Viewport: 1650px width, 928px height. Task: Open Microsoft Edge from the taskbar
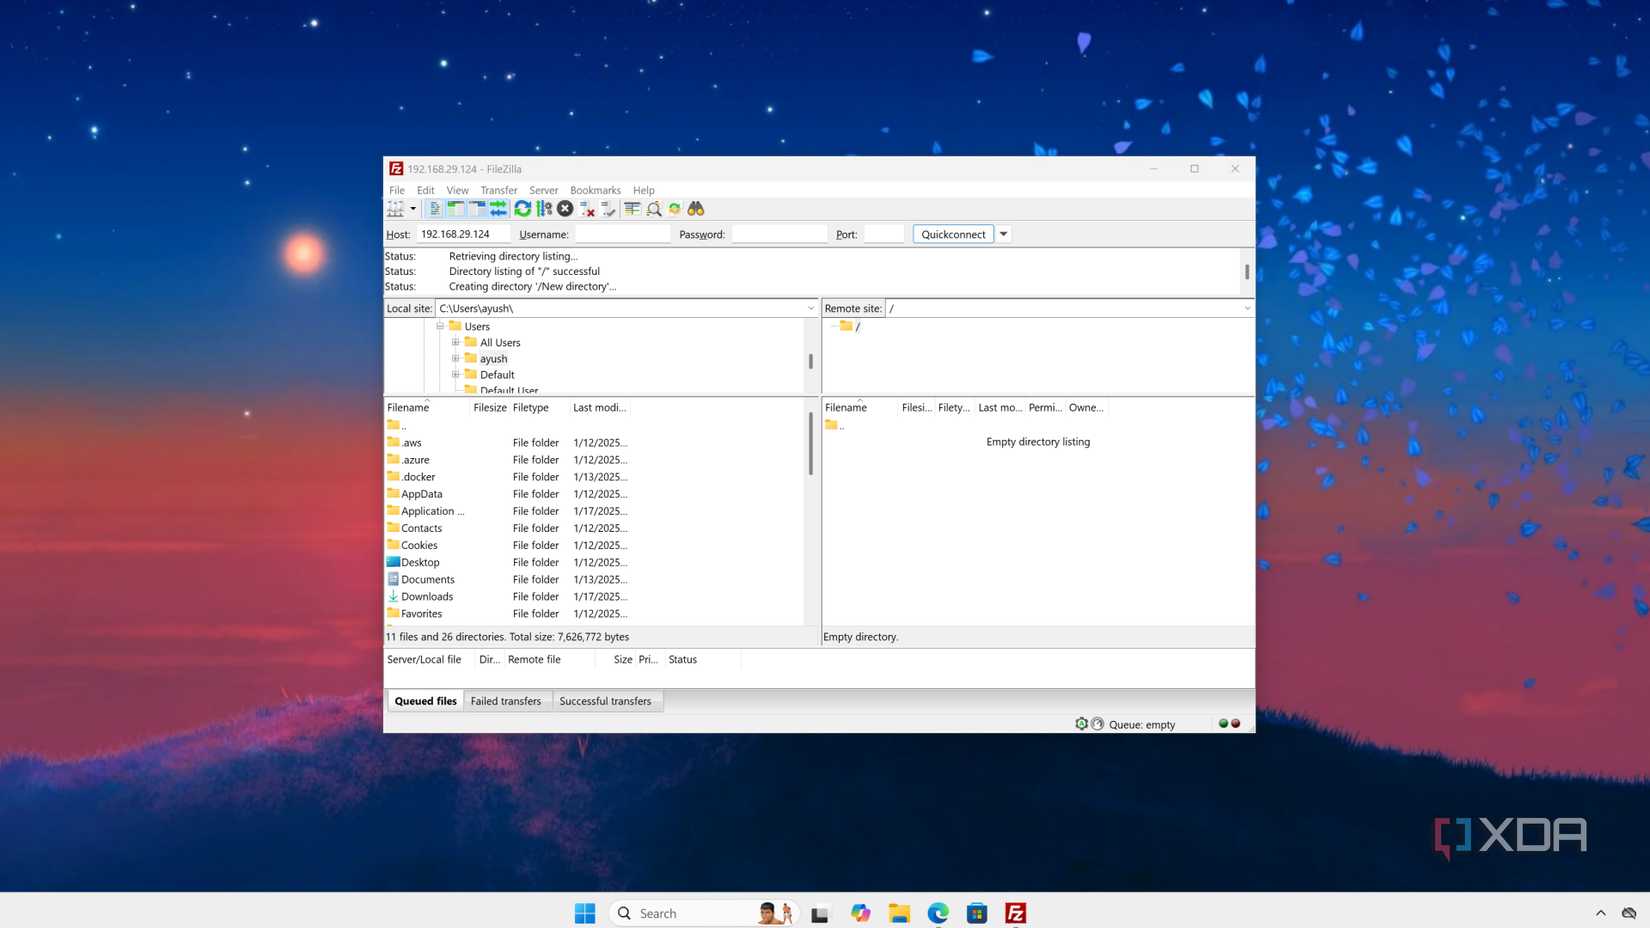[938, 913]
